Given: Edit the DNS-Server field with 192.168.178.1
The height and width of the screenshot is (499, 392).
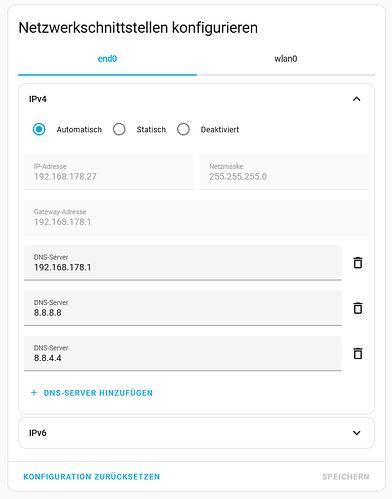Looking at the screenshot, I should [183, 263].
